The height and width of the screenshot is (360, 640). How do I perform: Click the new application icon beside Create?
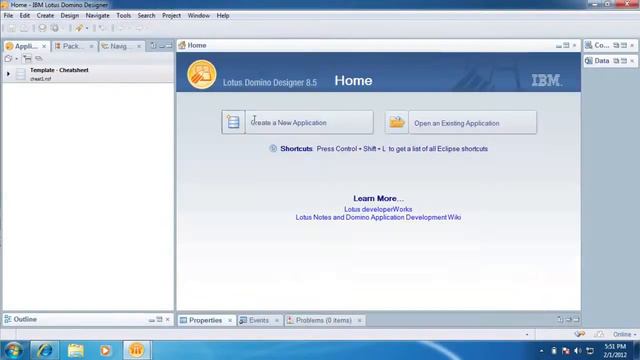coord(233,122)
